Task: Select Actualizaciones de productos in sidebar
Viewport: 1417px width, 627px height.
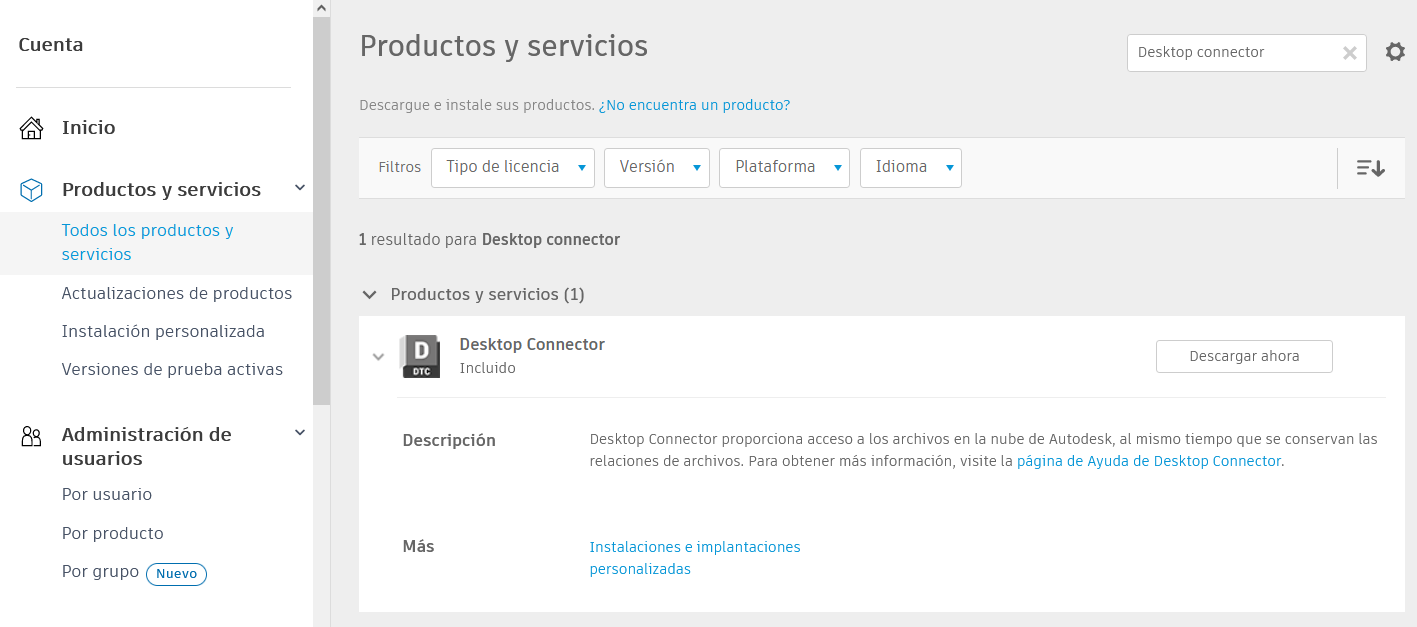Action: (177, 293)
